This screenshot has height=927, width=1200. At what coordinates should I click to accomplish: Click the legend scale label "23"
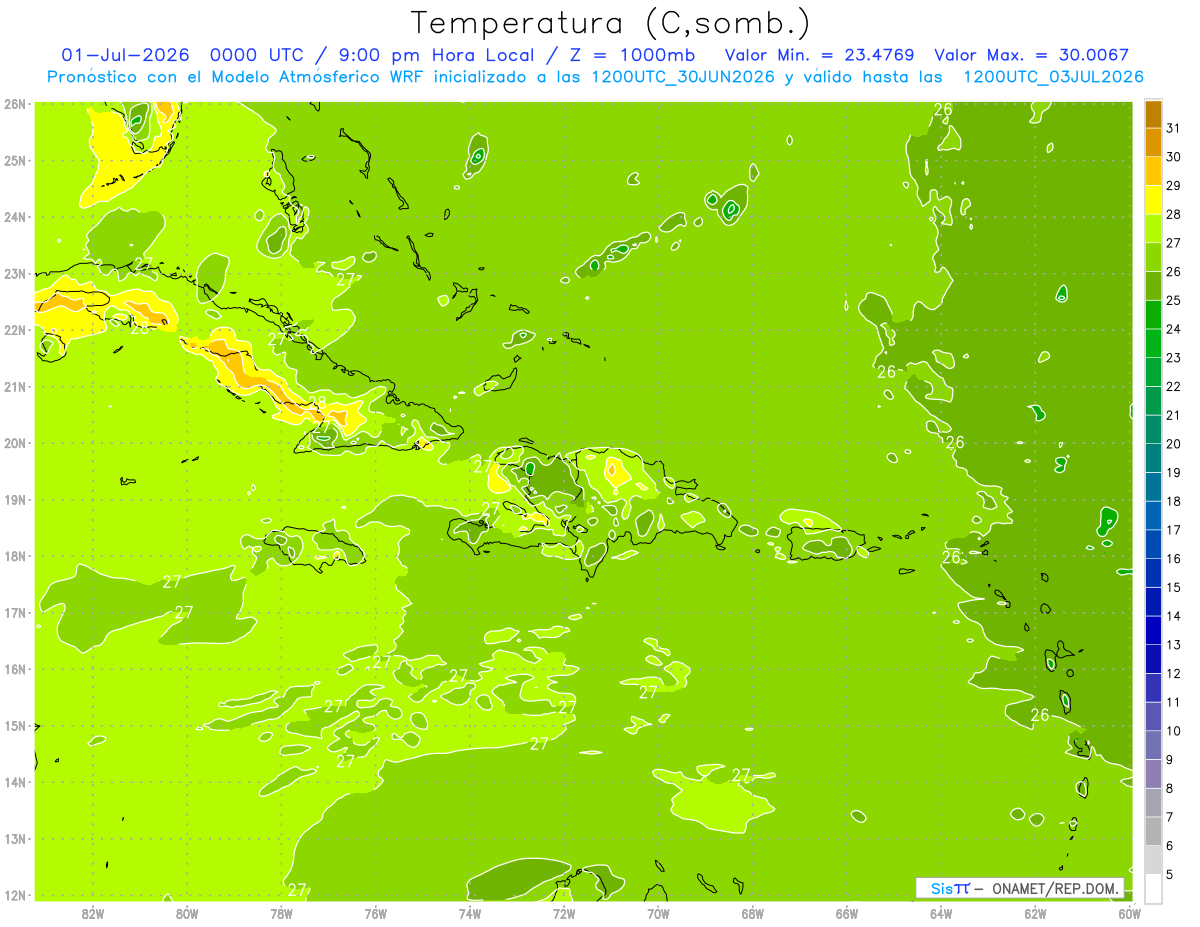point(1174,358)
